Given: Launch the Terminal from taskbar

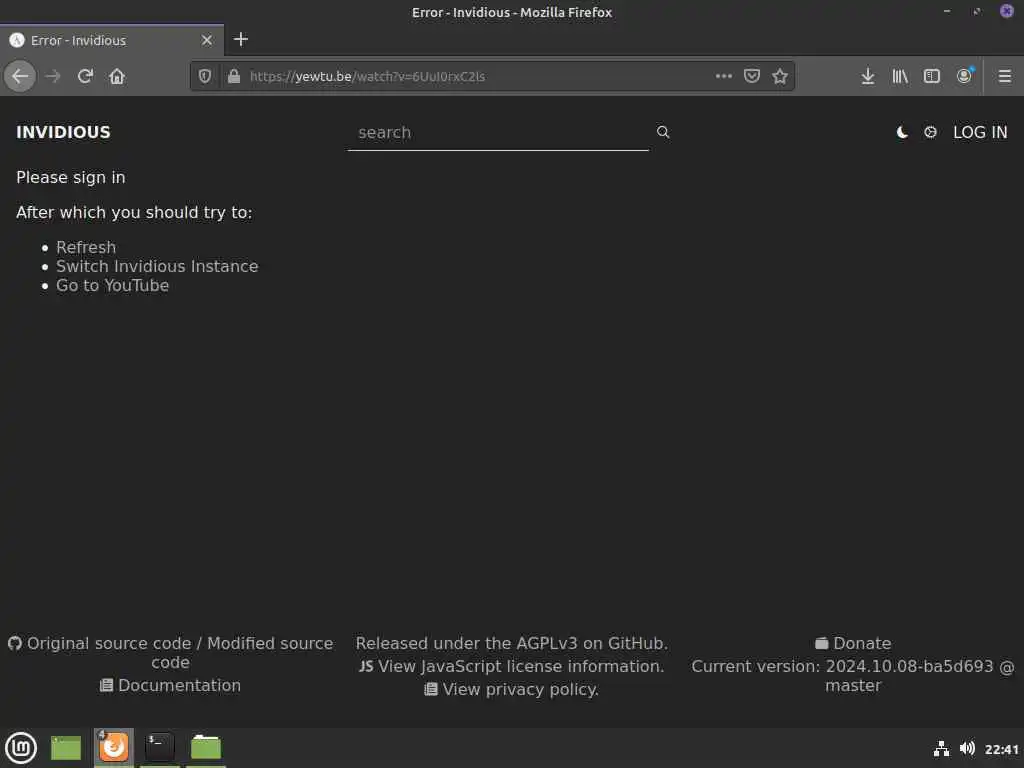Looking at the screenshot, I should [159, 748].
